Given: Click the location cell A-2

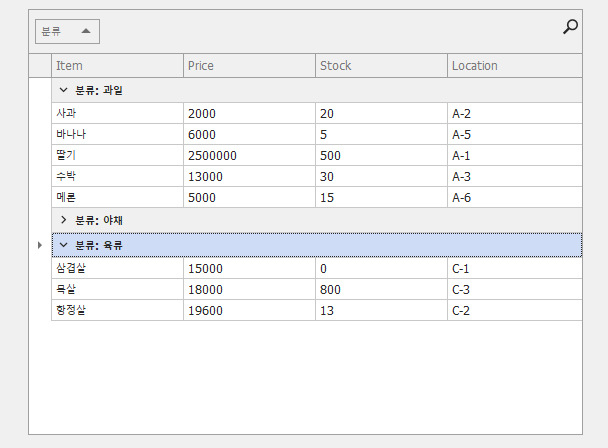Looking at the screenshot, I should 515,113.
